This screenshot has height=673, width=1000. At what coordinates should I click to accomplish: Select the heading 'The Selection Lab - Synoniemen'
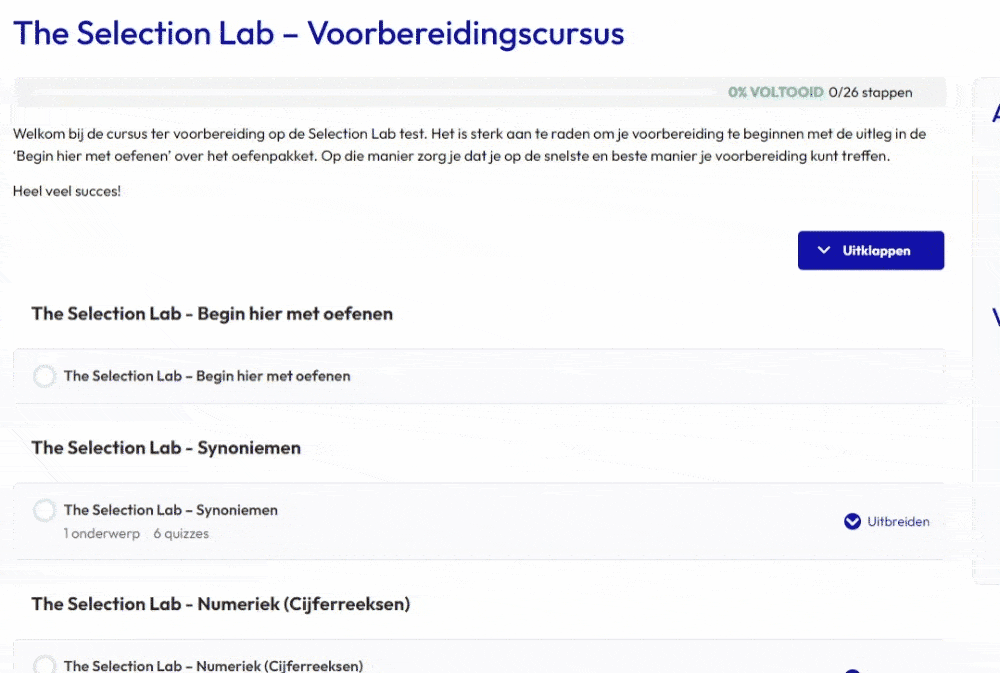tap(166, 448)
